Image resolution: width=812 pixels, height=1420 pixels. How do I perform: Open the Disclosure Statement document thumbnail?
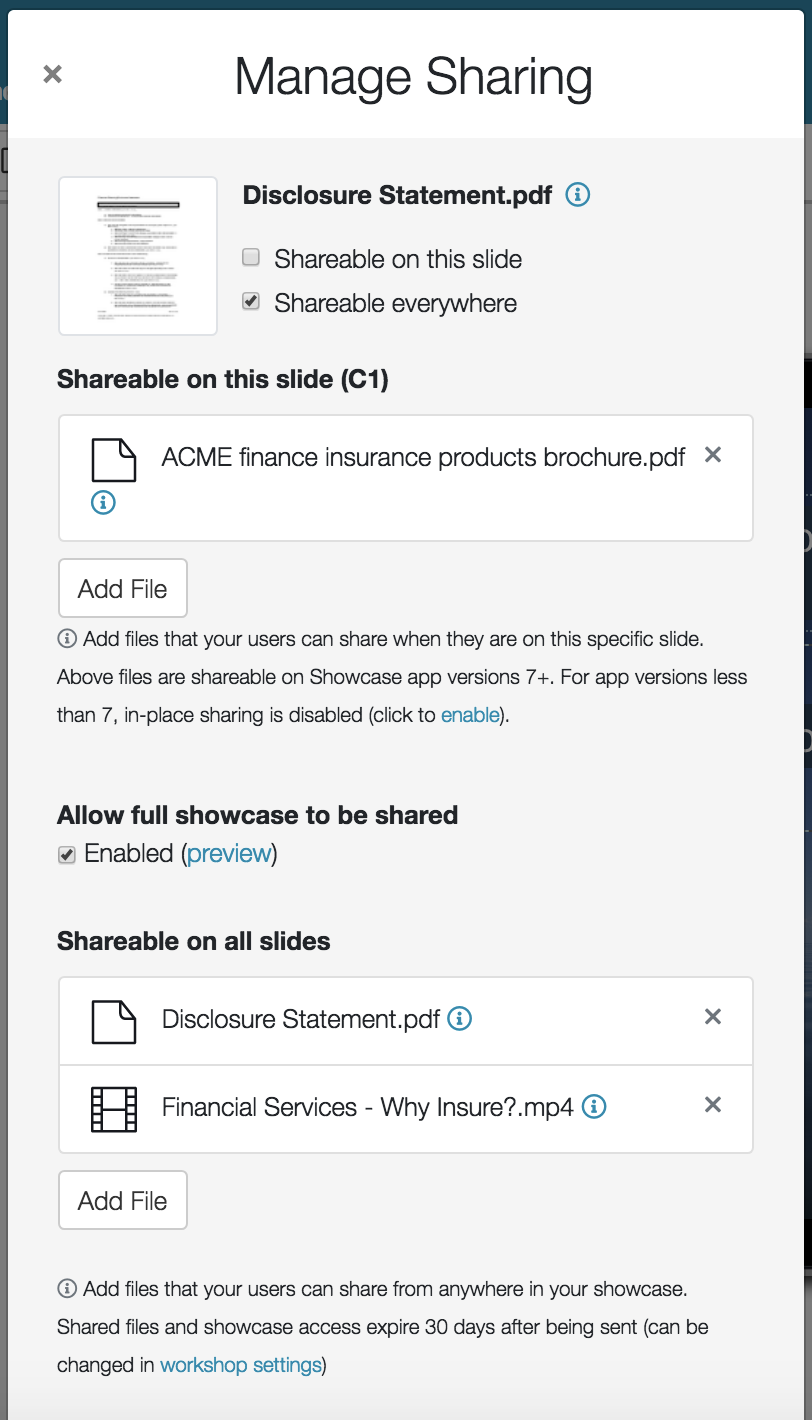coord(138,256)
